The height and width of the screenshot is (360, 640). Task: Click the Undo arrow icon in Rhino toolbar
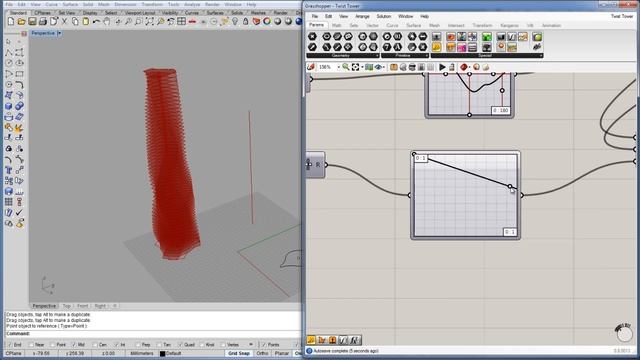coord(96,22)
